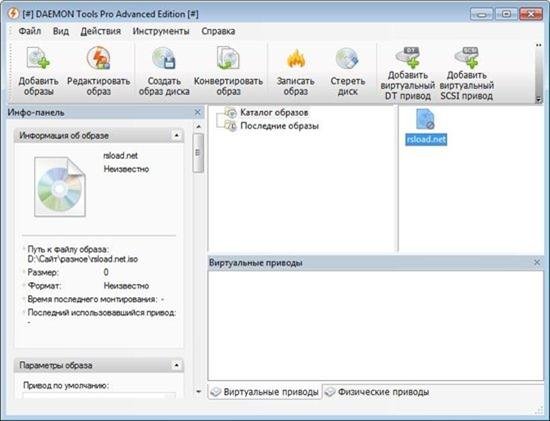Click the info panel scrollbar thumb

point(199,153)
